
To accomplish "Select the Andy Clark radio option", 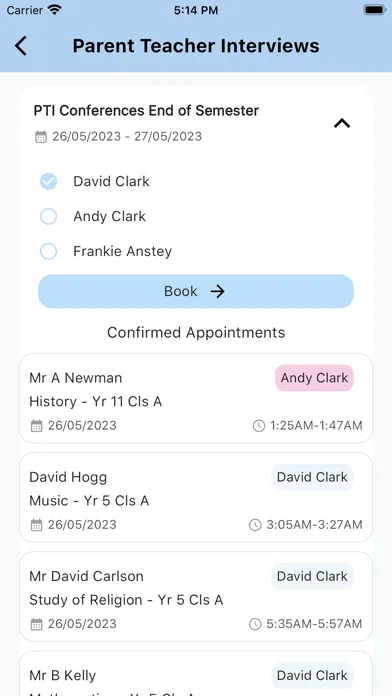I will (x=48, y=217).
